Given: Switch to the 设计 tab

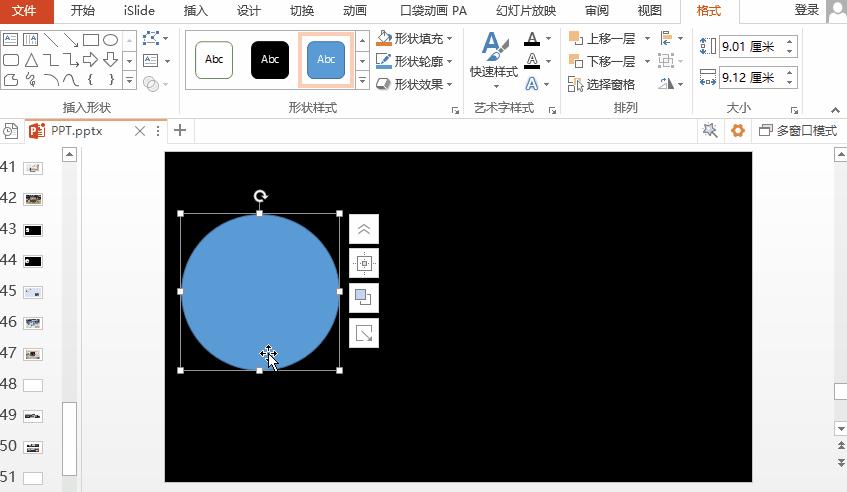Looking at the screenshot, I should [248, 11].
